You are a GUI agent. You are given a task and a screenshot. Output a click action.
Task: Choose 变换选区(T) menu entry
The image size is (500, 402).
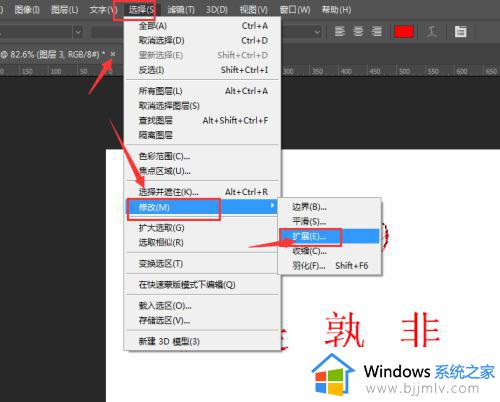[x=203, y=264]
